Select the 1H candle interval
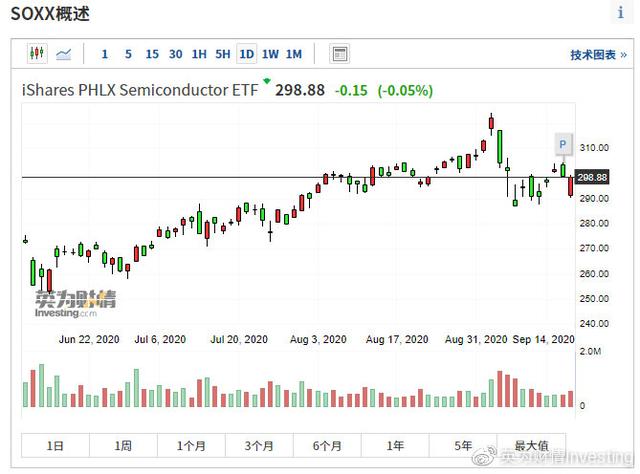Image resolution: width=640 pixels, height=474 pixels. pos(199,54)
